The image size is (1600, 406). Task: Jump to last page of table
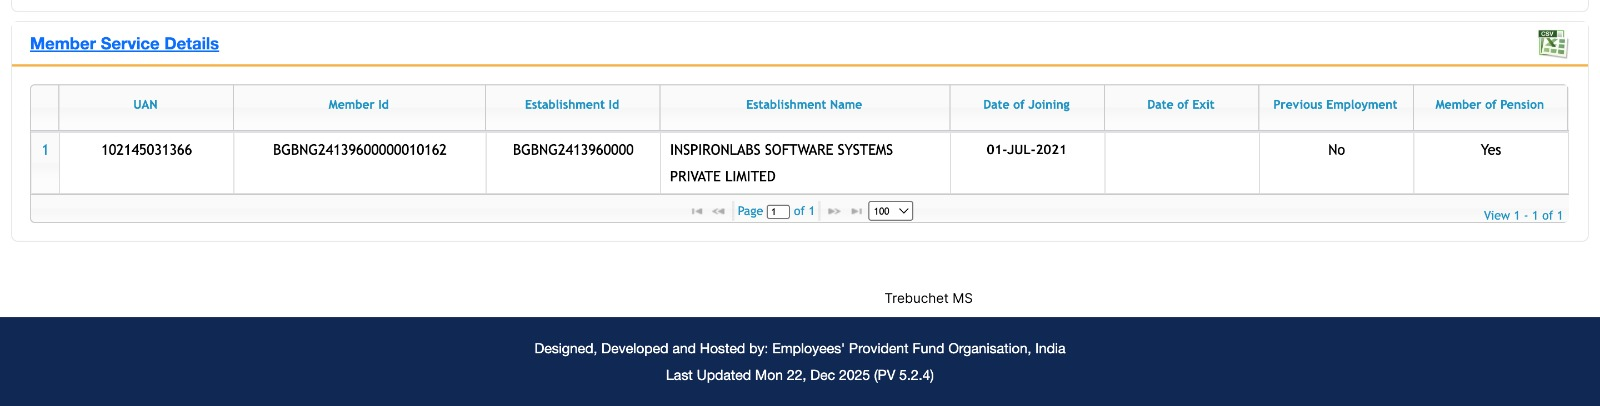[x=856, y=211]
